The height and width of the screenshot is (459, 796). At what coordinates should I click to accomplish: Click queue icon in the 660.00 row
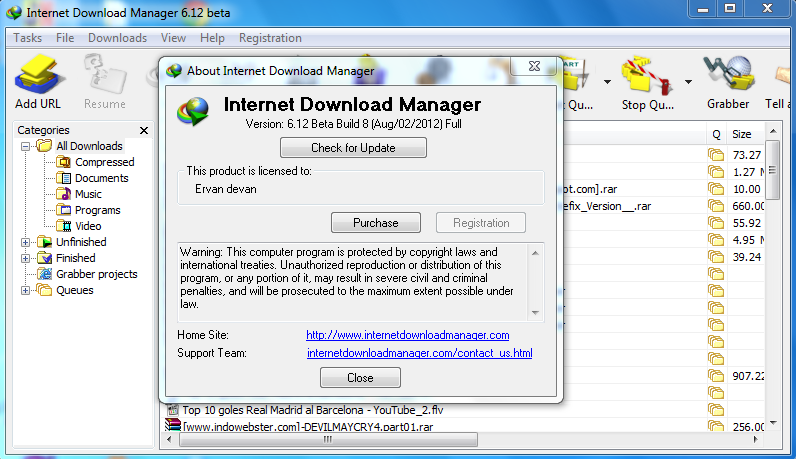716,206
